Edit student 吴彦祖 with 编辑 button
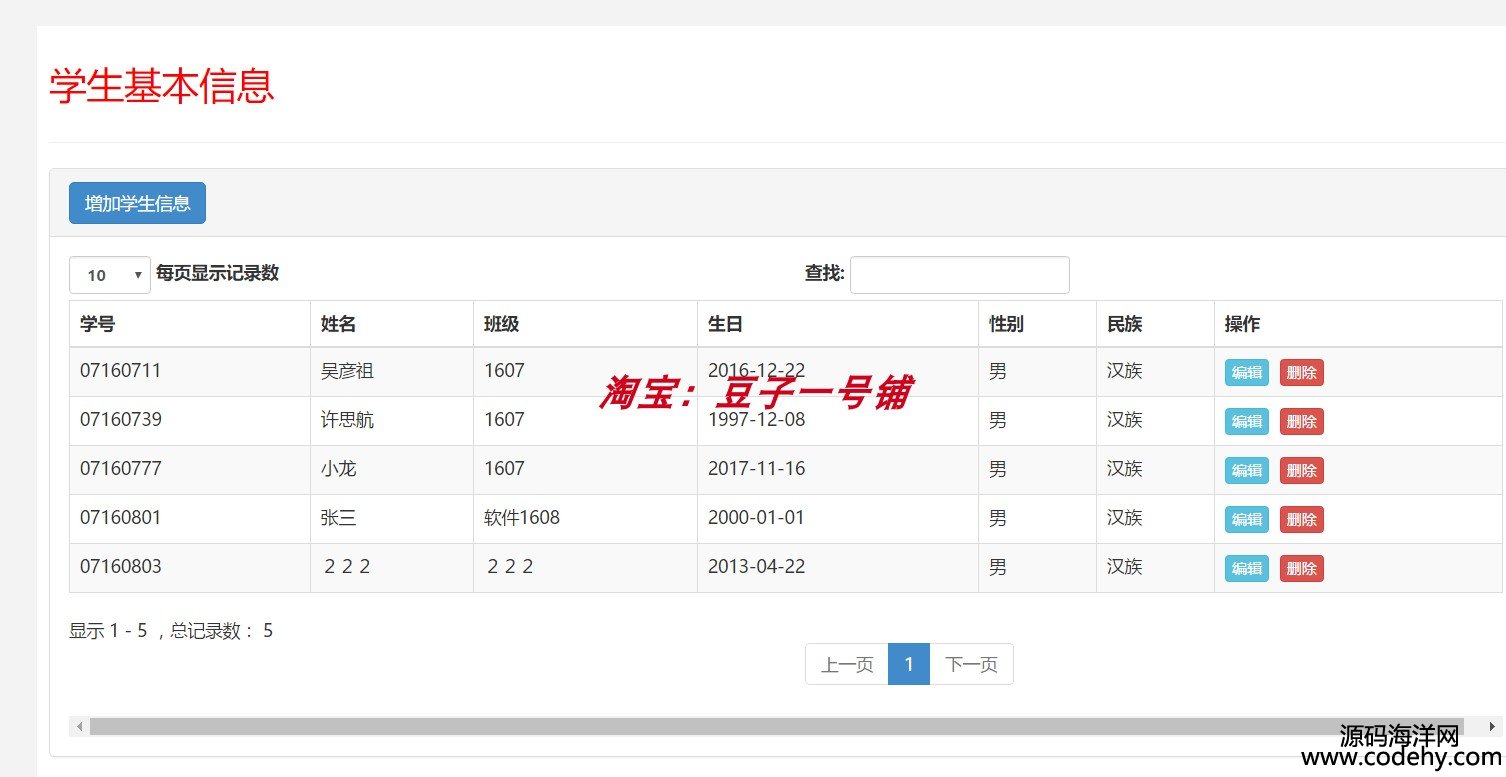The image size is (1506, 777). pyautogui.click(x=1246, y=373)
